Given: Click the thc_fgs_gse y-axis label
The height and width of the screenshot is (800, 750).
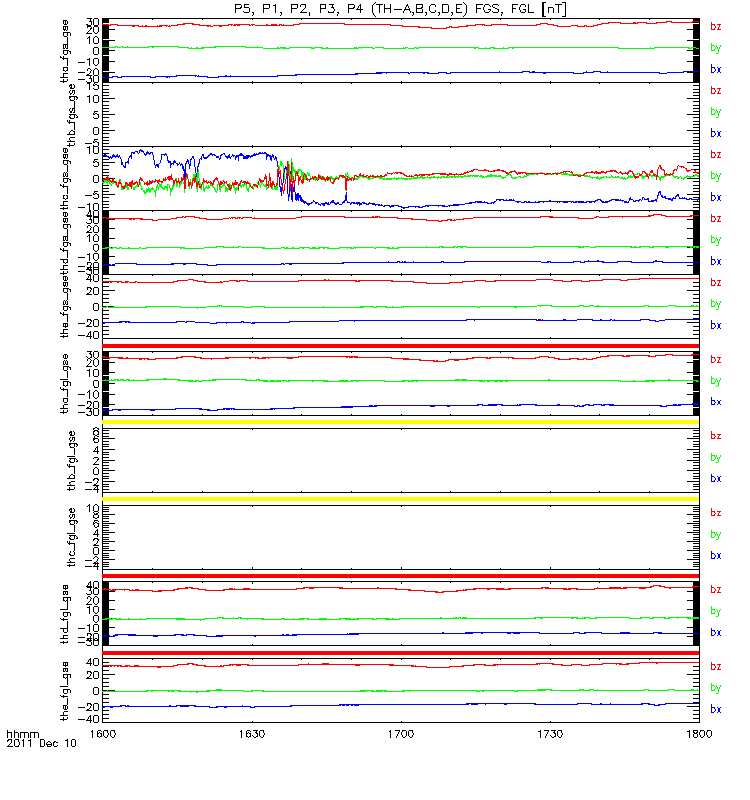Looking at the screenshot, I should pyautogui.click(x=65, y=179).
